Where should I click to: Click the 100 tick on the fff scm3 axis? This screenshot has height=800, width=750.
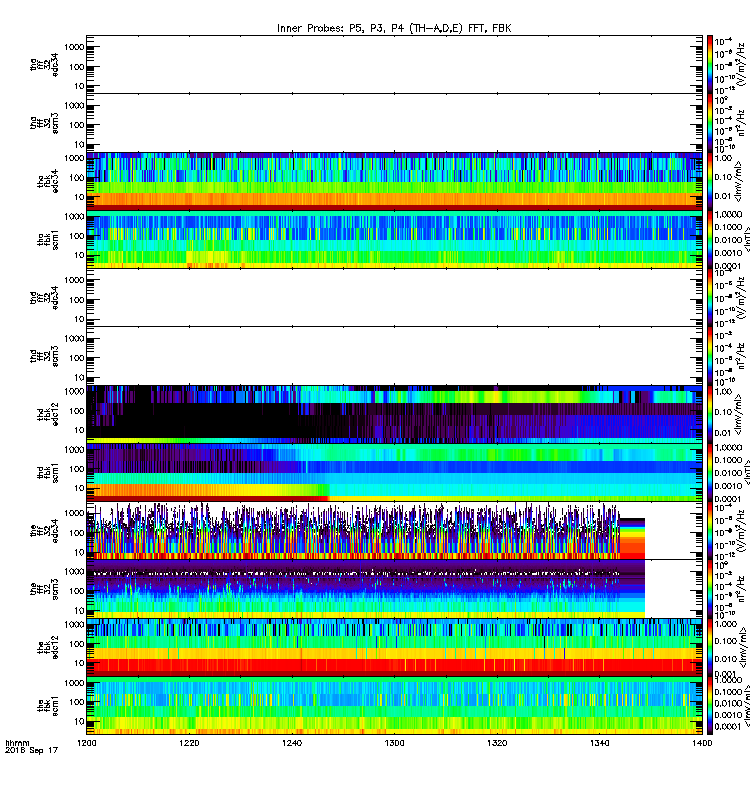click(x=77, y=591)
